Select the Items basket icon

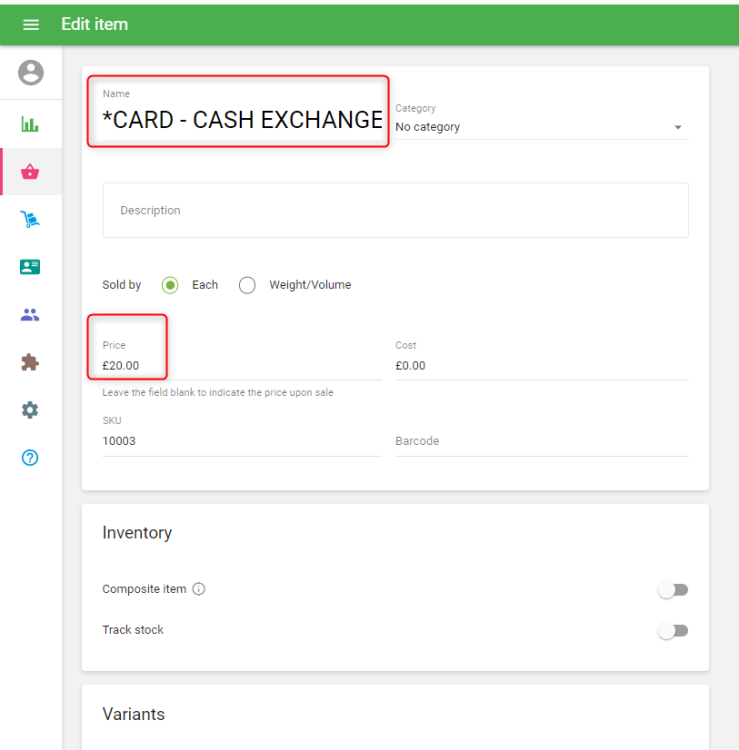[30, 172]
